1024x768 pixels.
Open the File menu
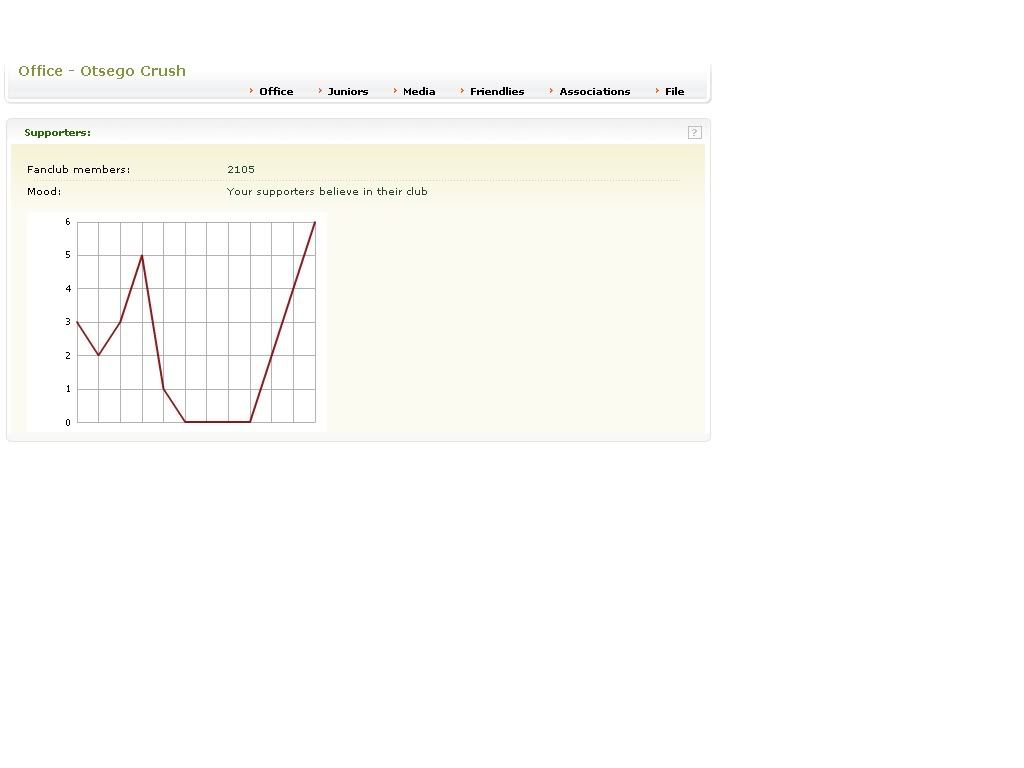click(x=675, y=91)
